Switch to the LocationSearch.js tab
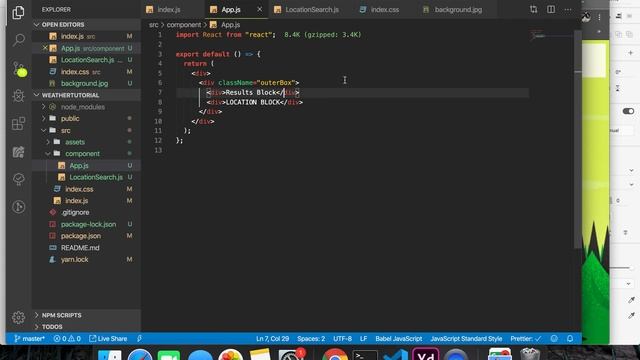The width and height of the screenshot is (640, 360). point(311,9)
